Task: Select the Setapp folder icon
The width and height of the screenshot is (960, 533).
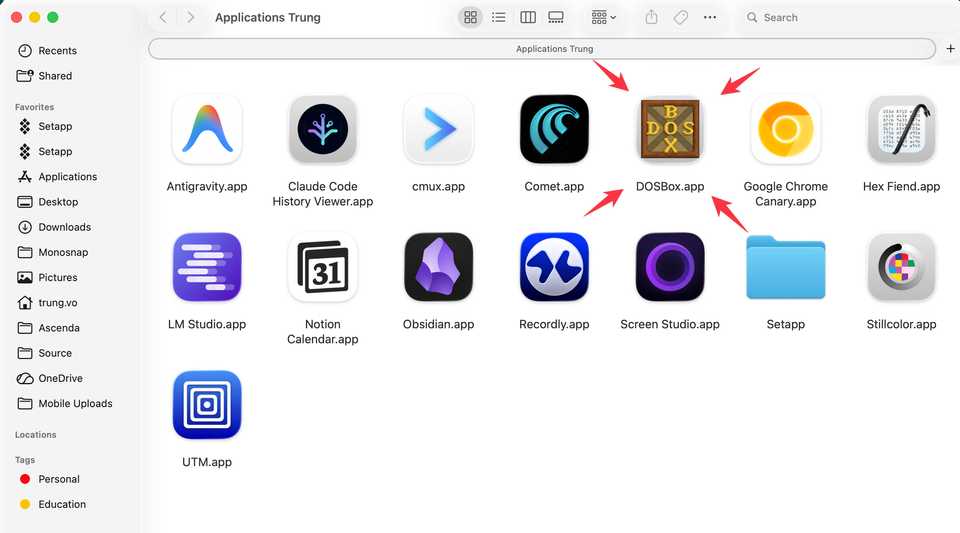Action: (x=786, y=267)
